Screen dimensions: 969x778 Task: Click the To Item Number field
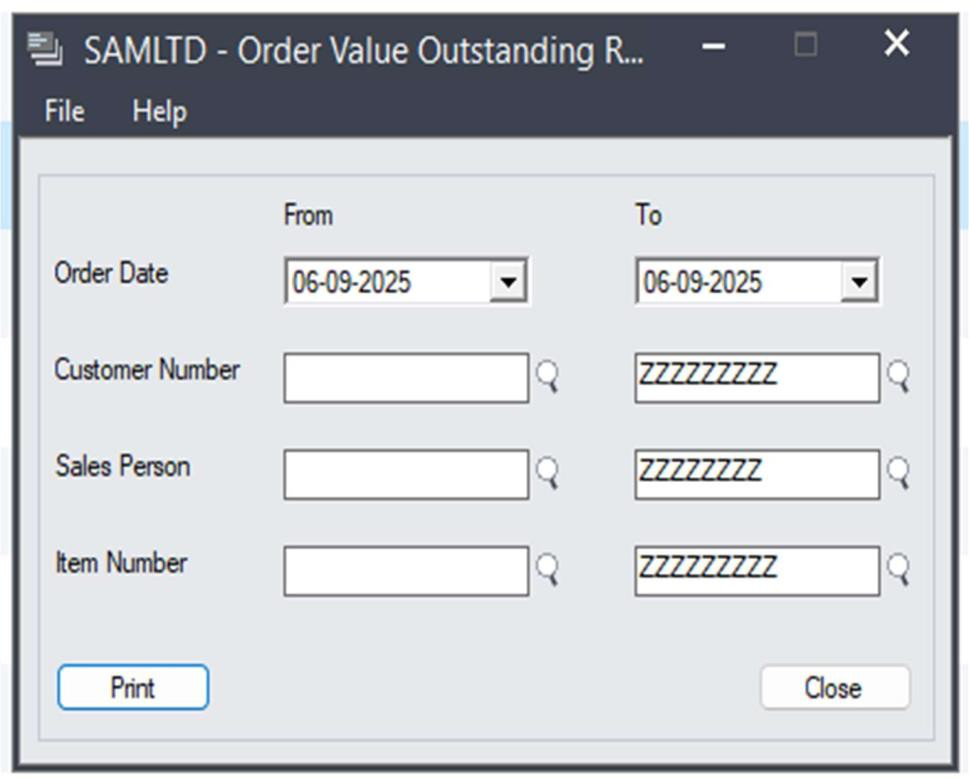tap(757, 570)
